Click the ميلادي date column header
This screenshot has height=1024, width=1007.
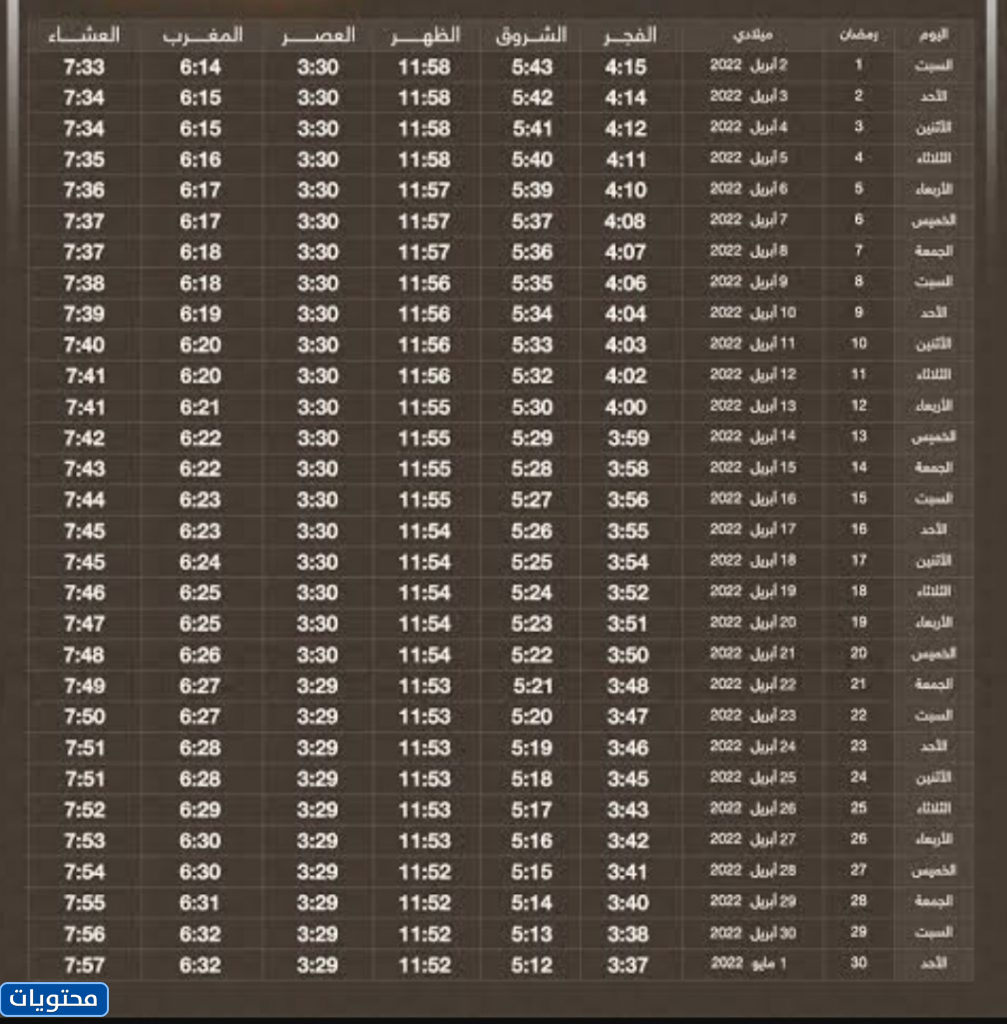pos(752,35)
